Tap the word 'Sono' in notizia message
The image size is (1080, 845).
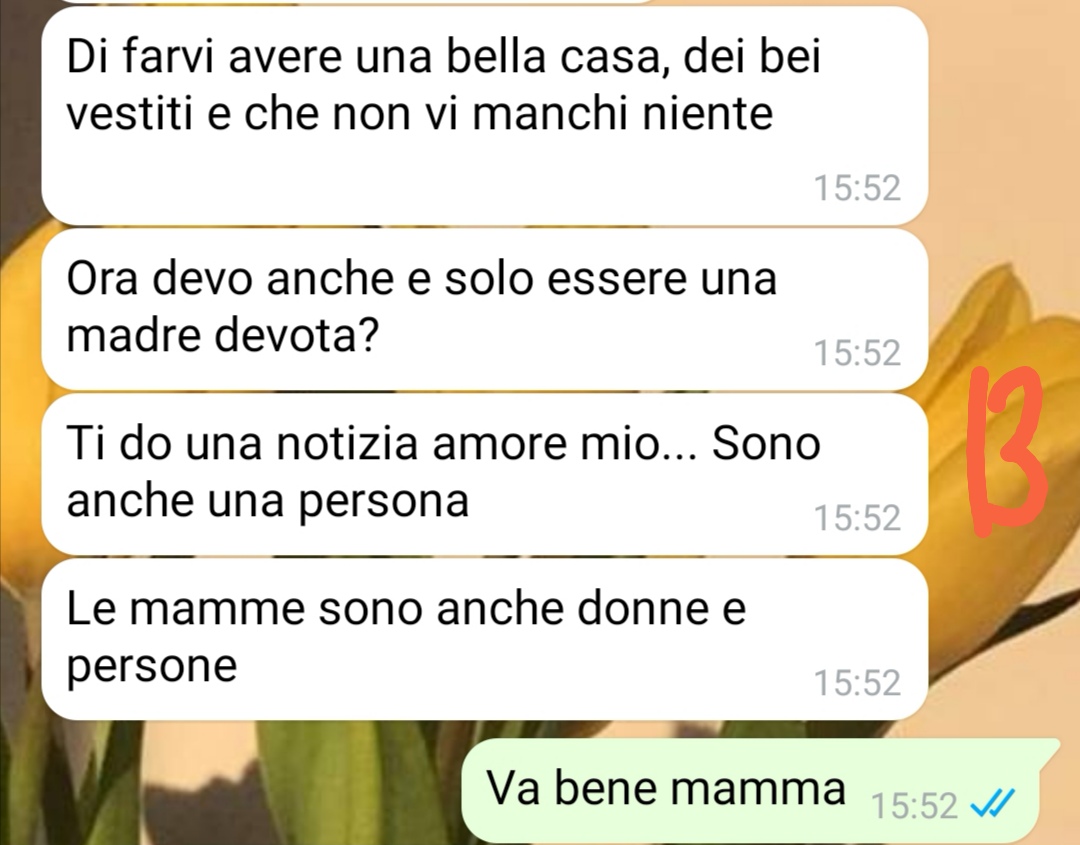766,443
